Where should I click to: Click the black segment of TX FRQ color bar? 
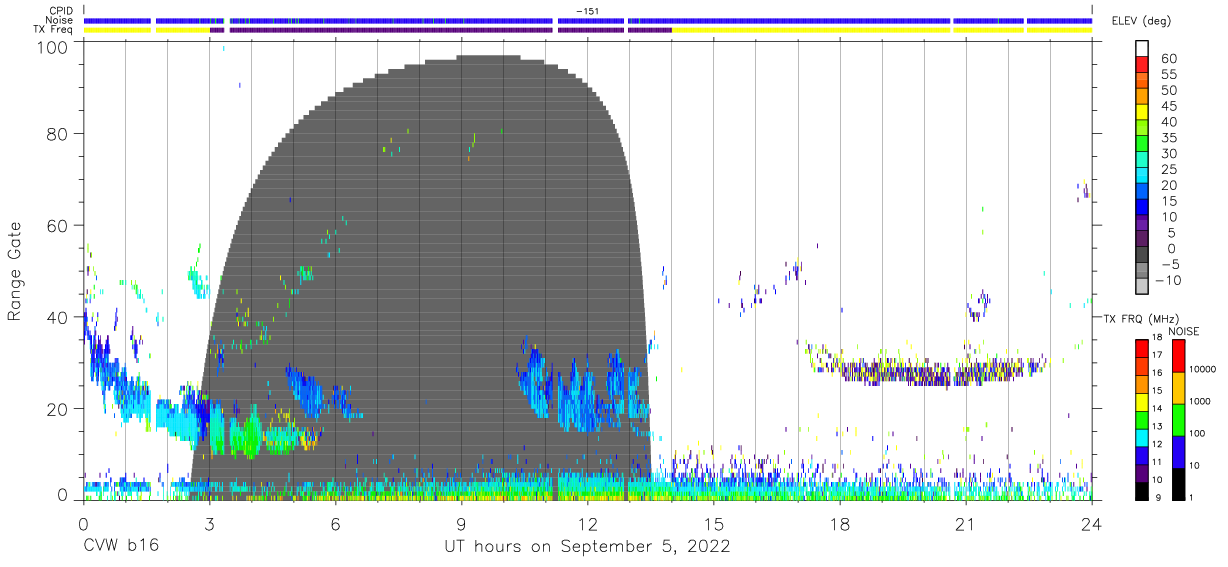[1142, 490]
